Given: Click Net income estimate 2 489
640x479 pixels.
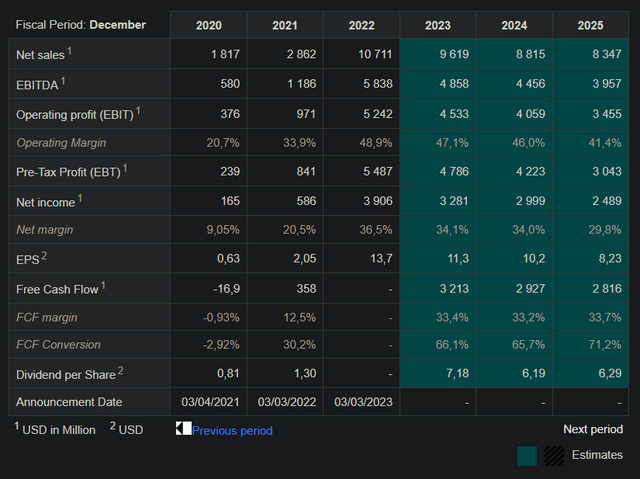Looking at the screenshot, I should click(x=607, y=201).
